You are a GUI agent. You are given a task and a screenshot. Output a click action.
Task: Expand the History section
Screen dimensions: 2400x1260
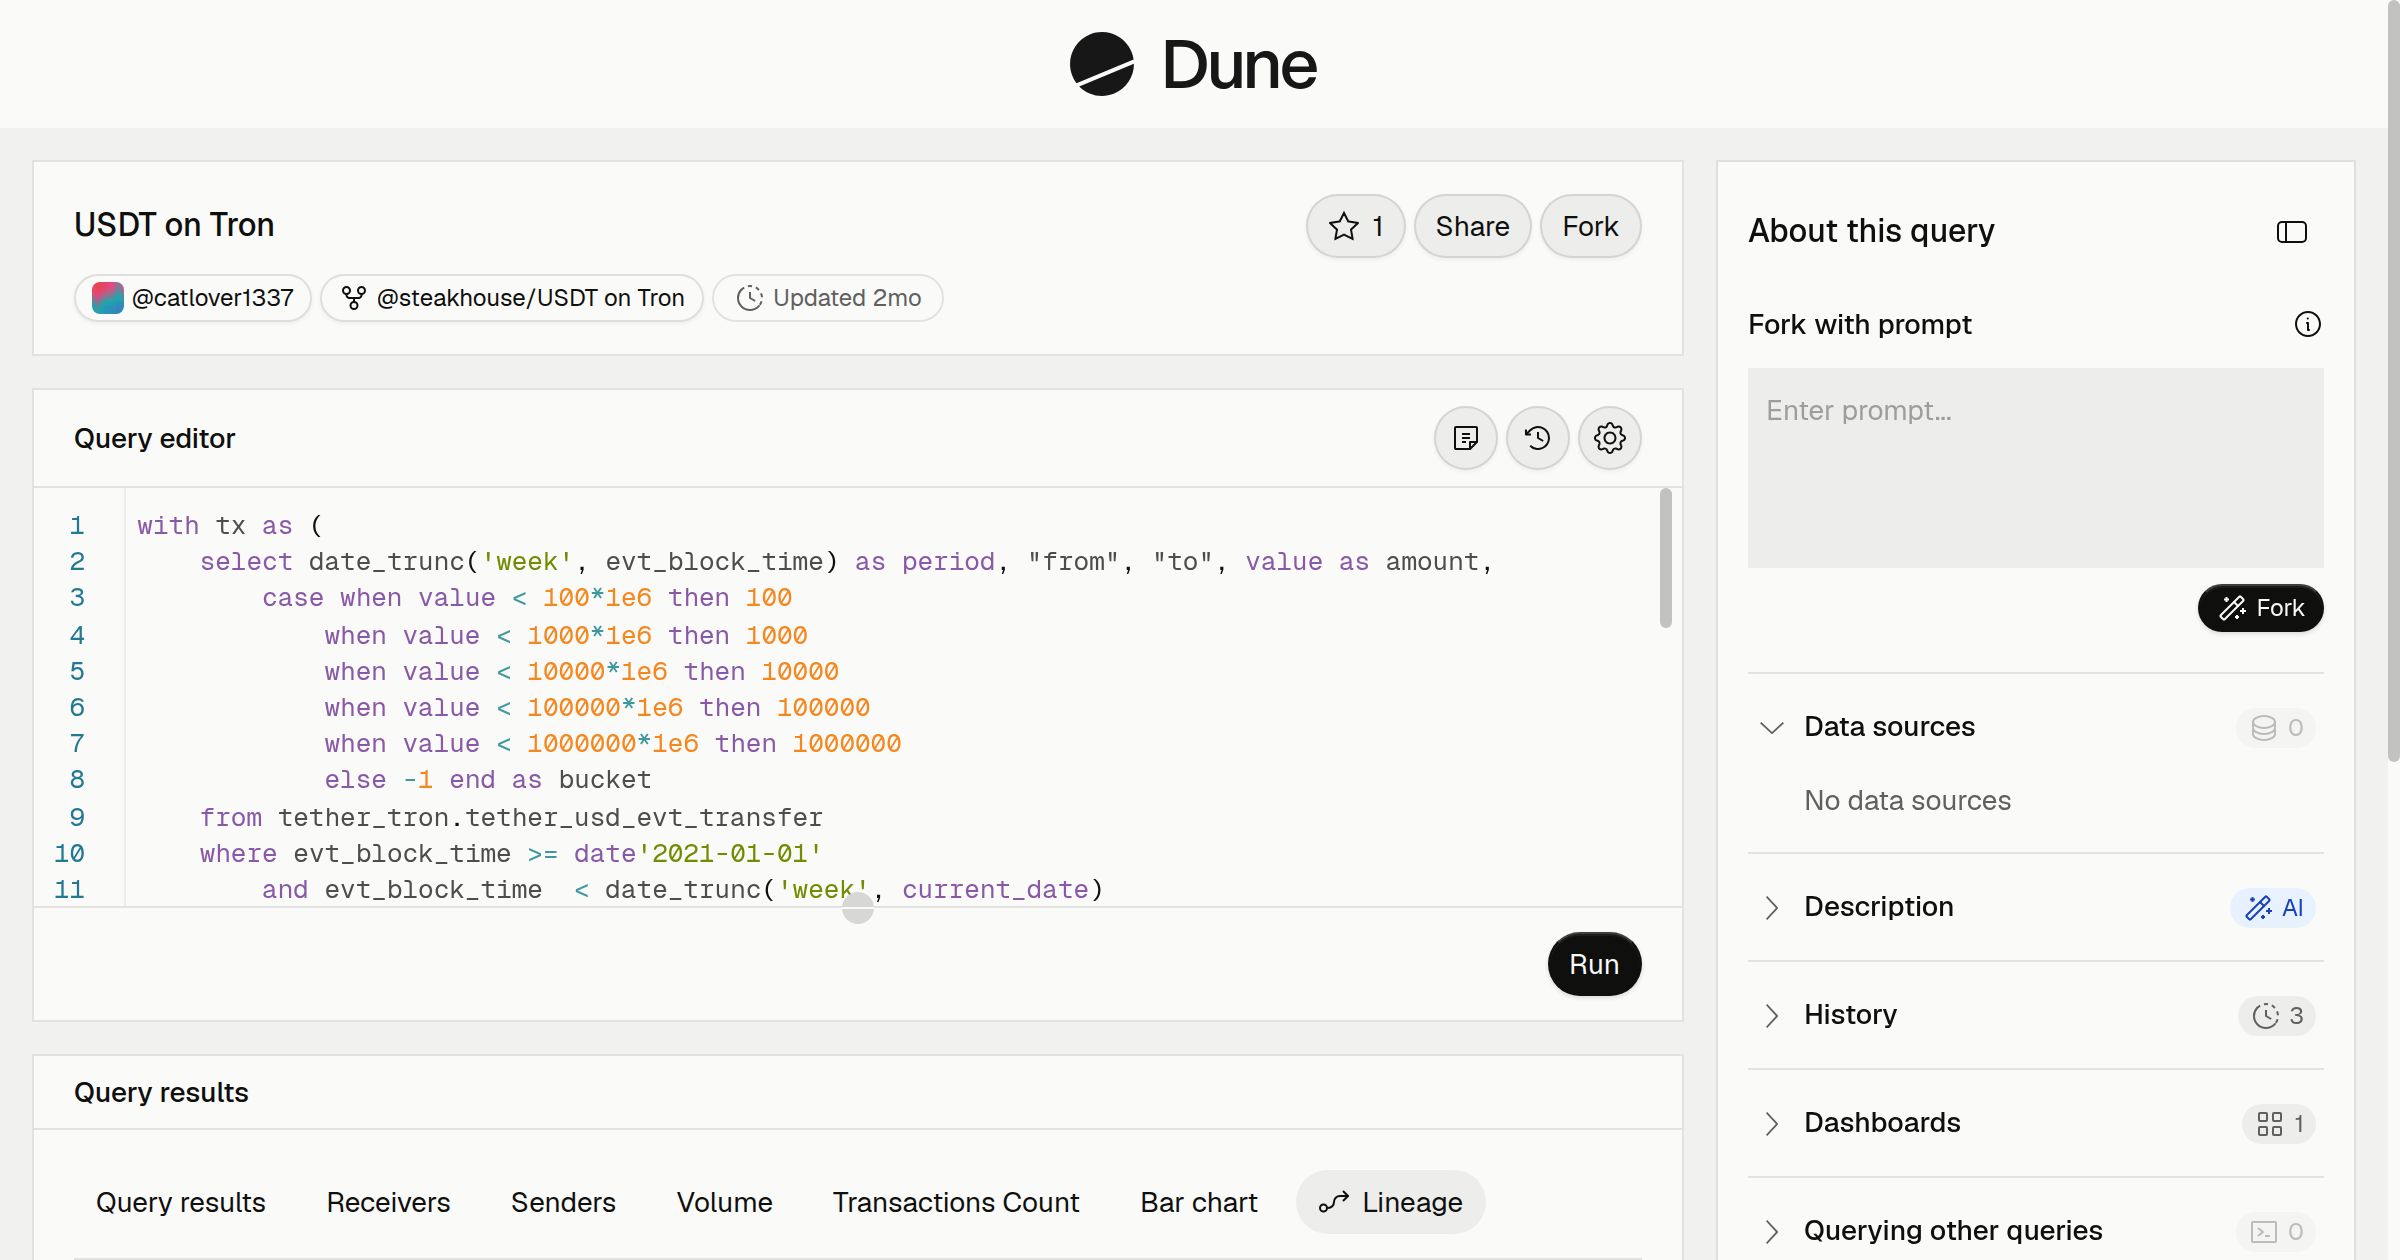pos(1771,1015)
